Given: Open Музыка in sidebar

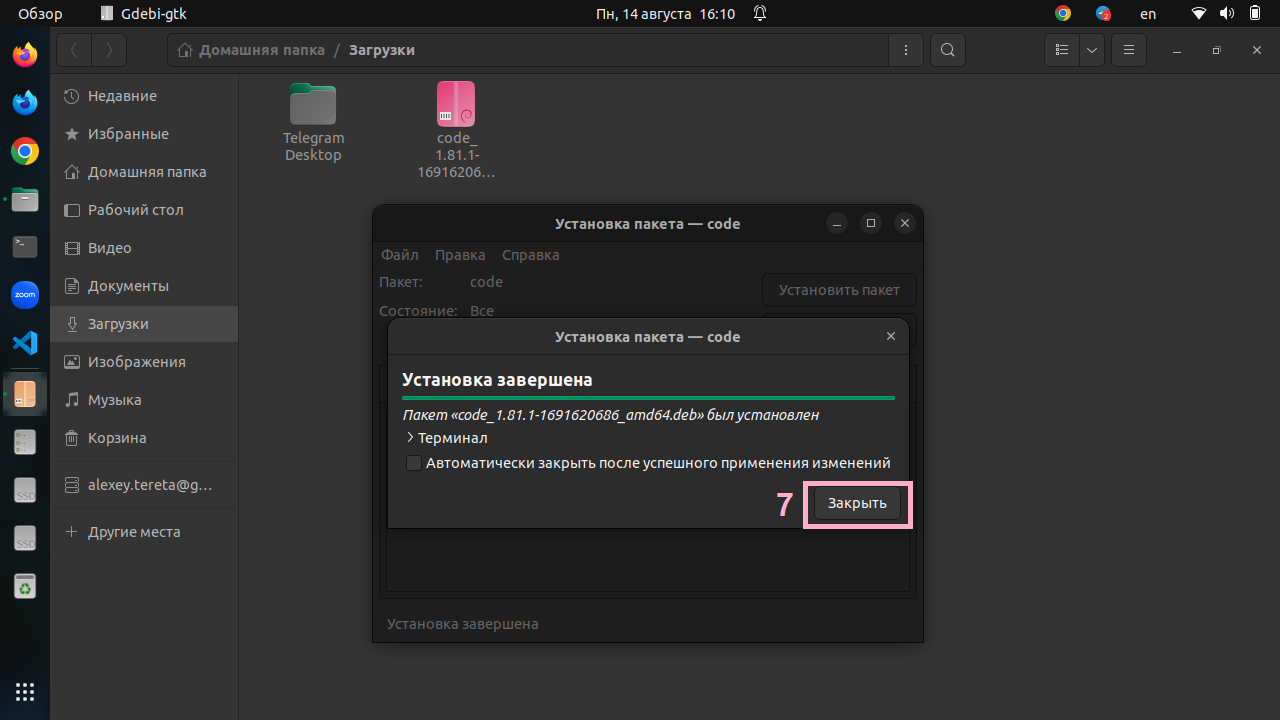Looking at the screenshot, I should (x=144, y=400).
